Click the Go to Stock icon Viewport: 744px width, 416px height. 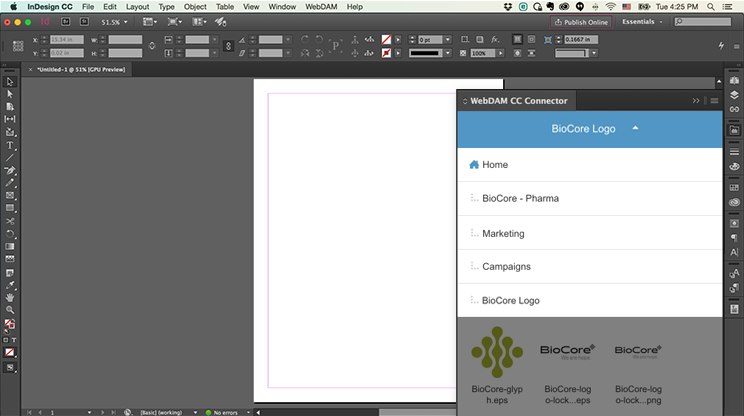(x=84, y=22)
